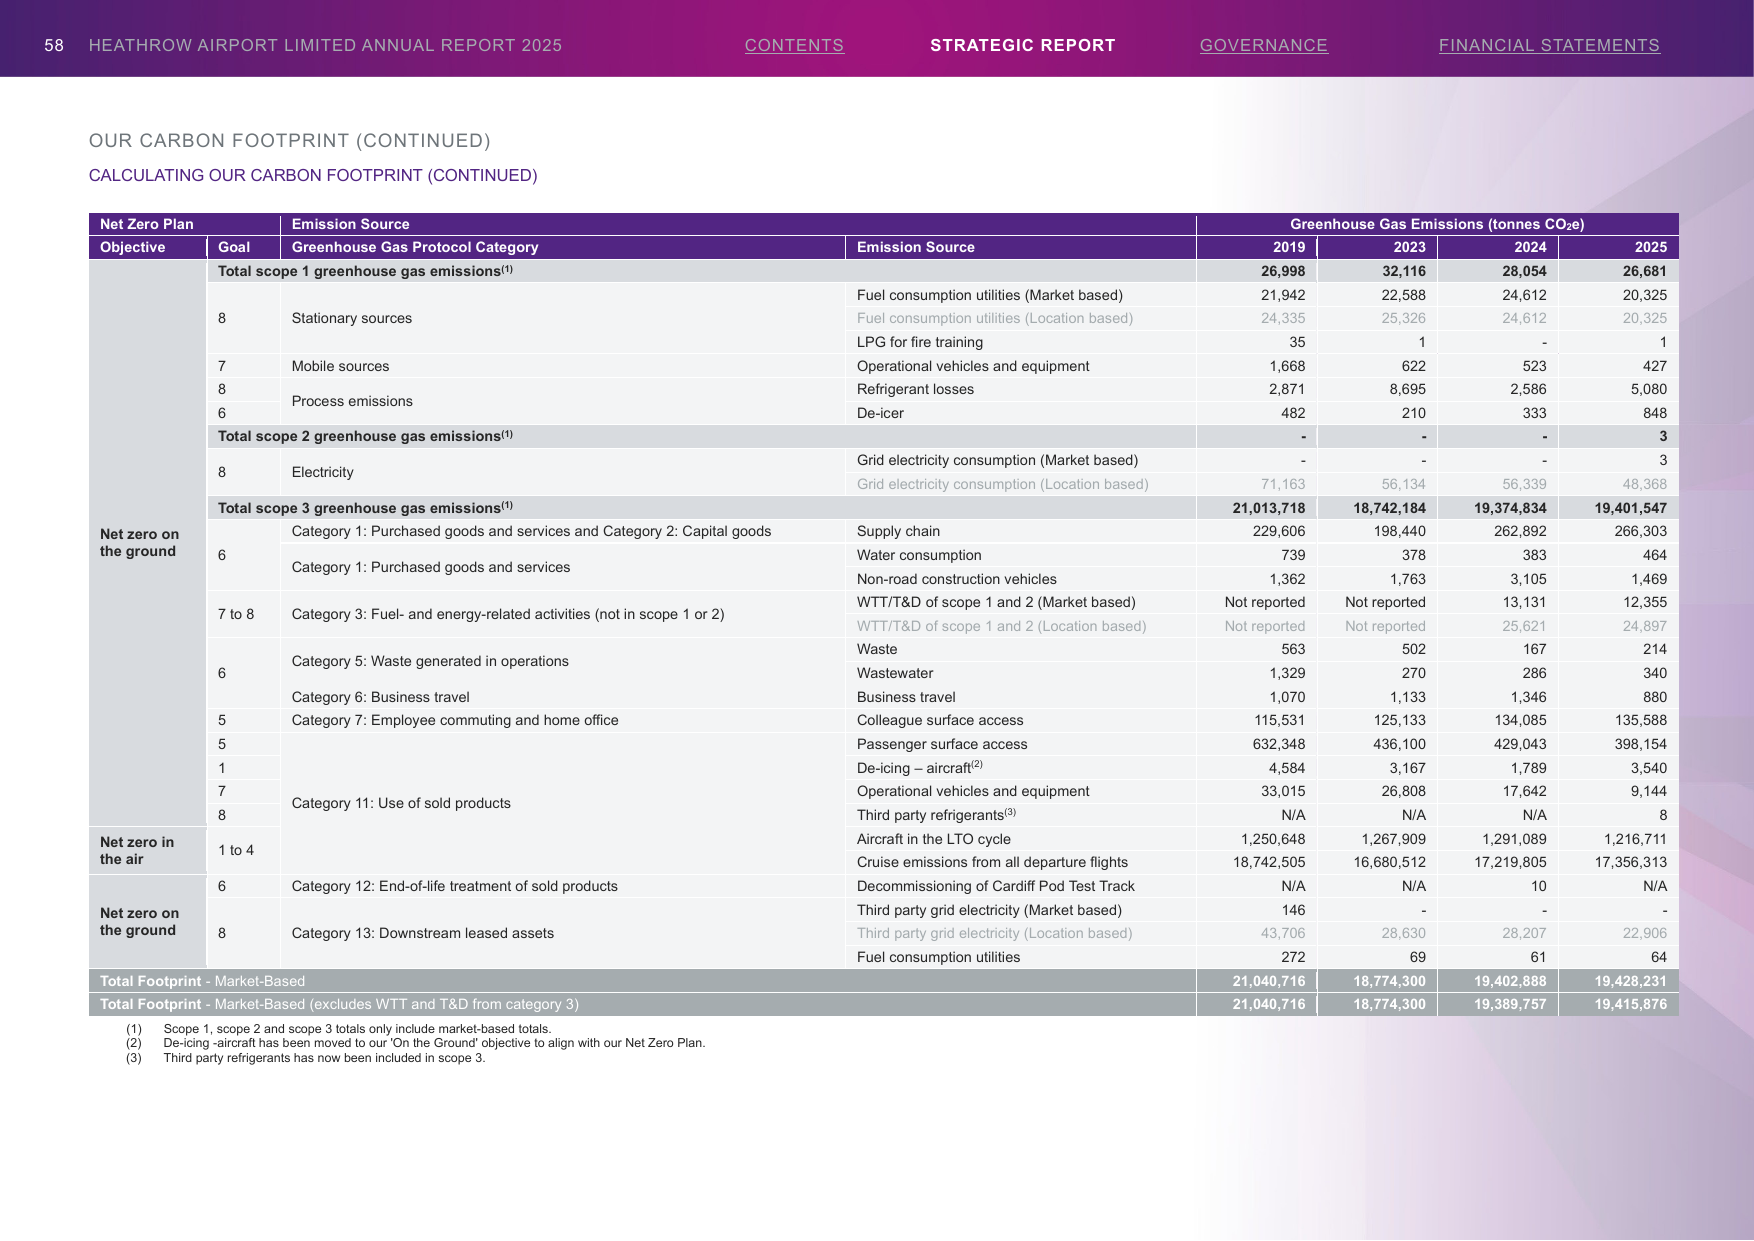Viewport: 1754px width, 1241px height.
Task: Select the value 19,415,876 in last row
Action: (x=1631, y=1004)
